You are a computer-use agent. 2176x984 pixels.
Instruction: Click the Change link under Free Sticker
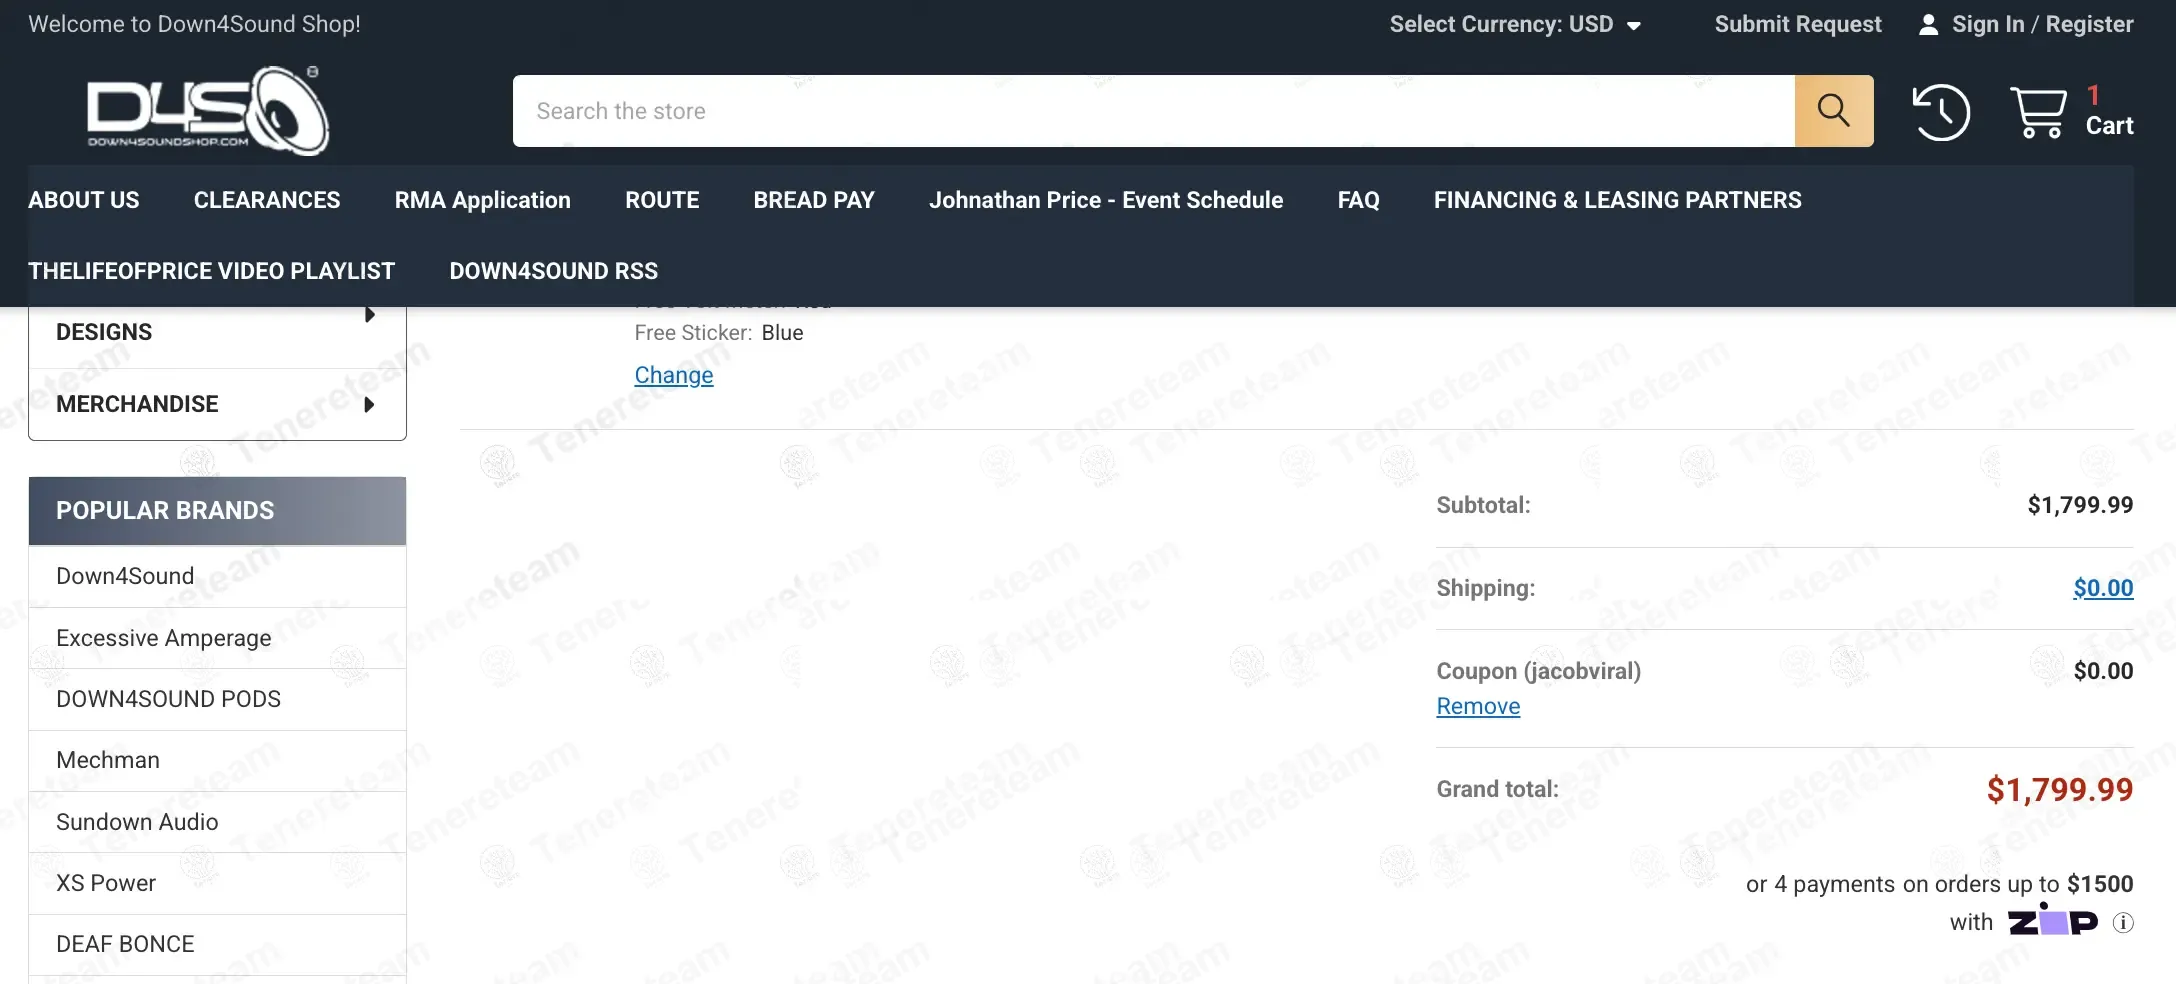click(674, 375)
